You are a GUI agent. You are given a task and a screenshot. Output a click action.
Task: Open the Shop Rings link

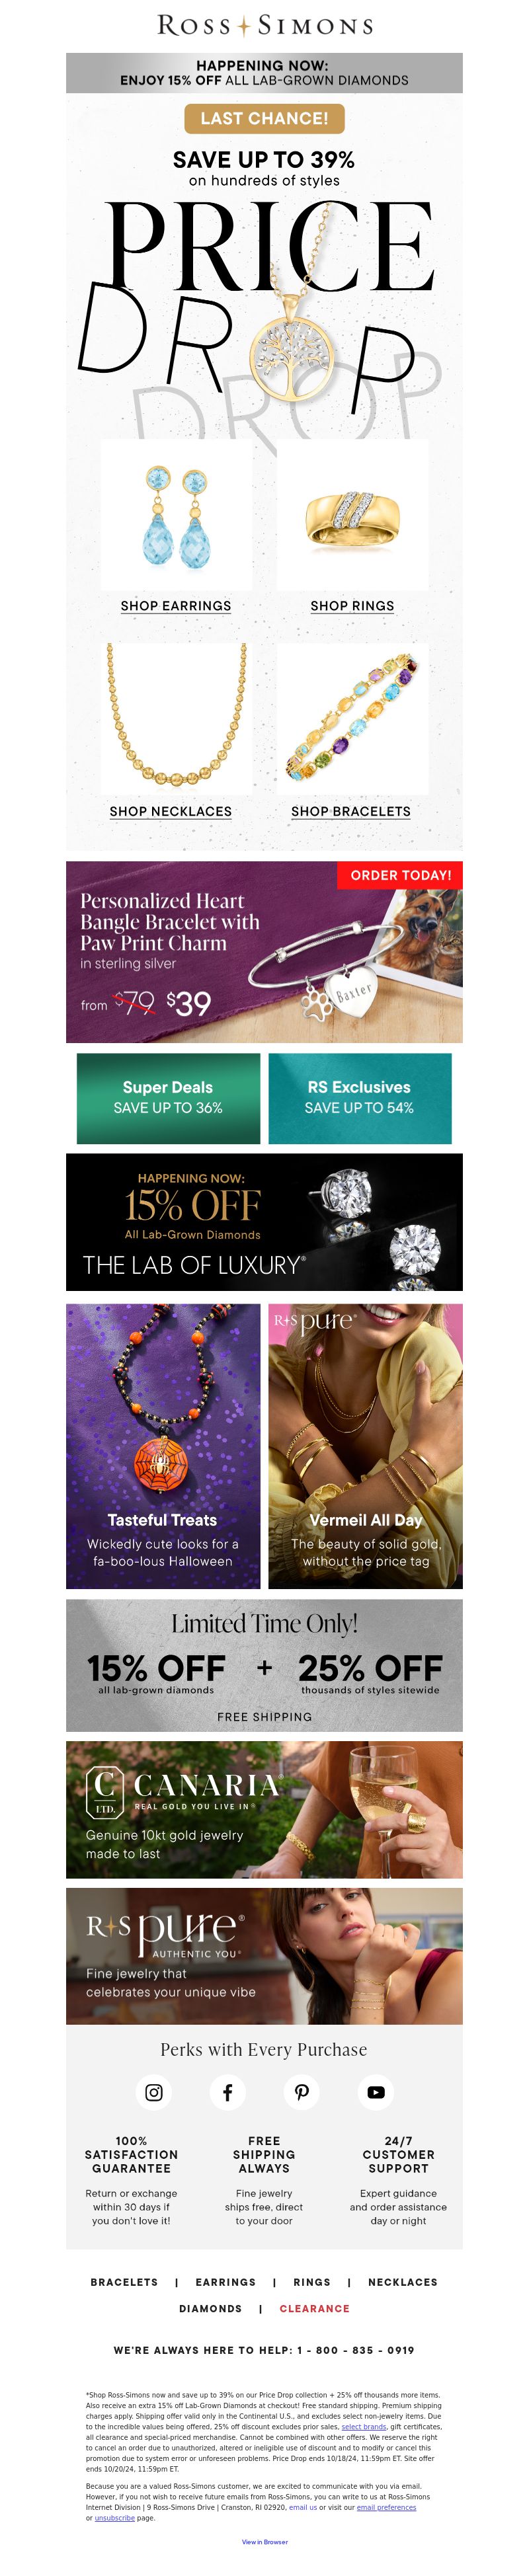tap(352, 606)
